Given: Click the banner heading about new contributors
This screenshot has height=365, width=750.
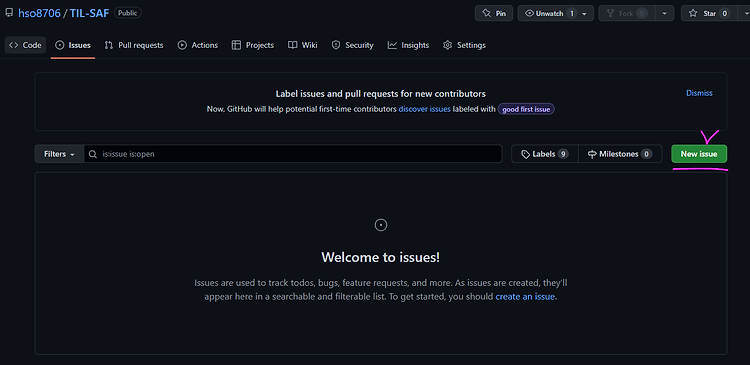Looking at the screenshot, I should 381,94.
